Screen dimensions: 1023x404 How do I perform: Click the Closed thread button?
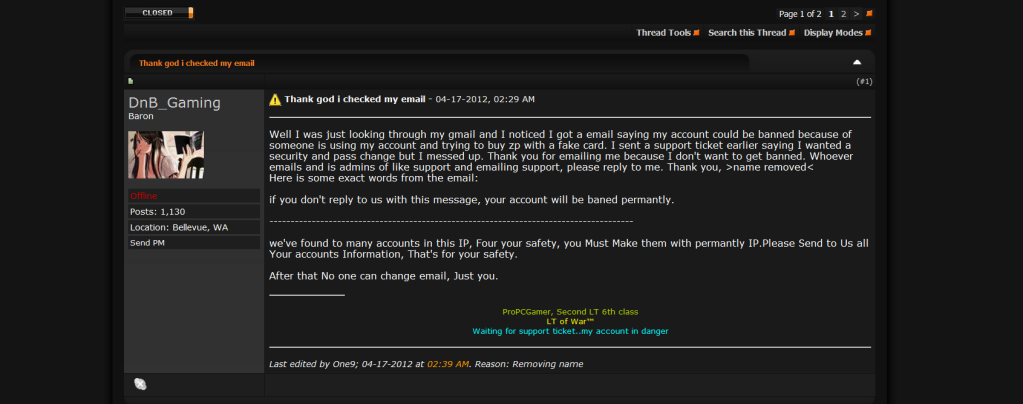(159, 13)
